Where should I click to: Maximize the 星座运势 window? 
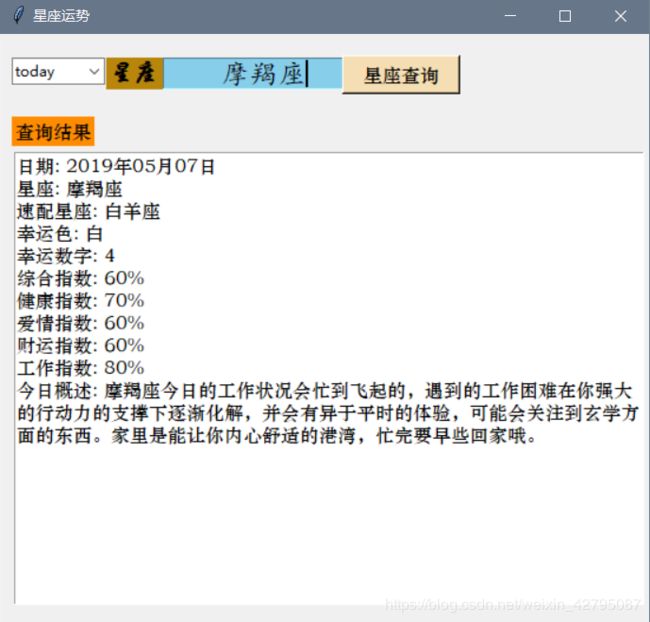click(565, 16)
